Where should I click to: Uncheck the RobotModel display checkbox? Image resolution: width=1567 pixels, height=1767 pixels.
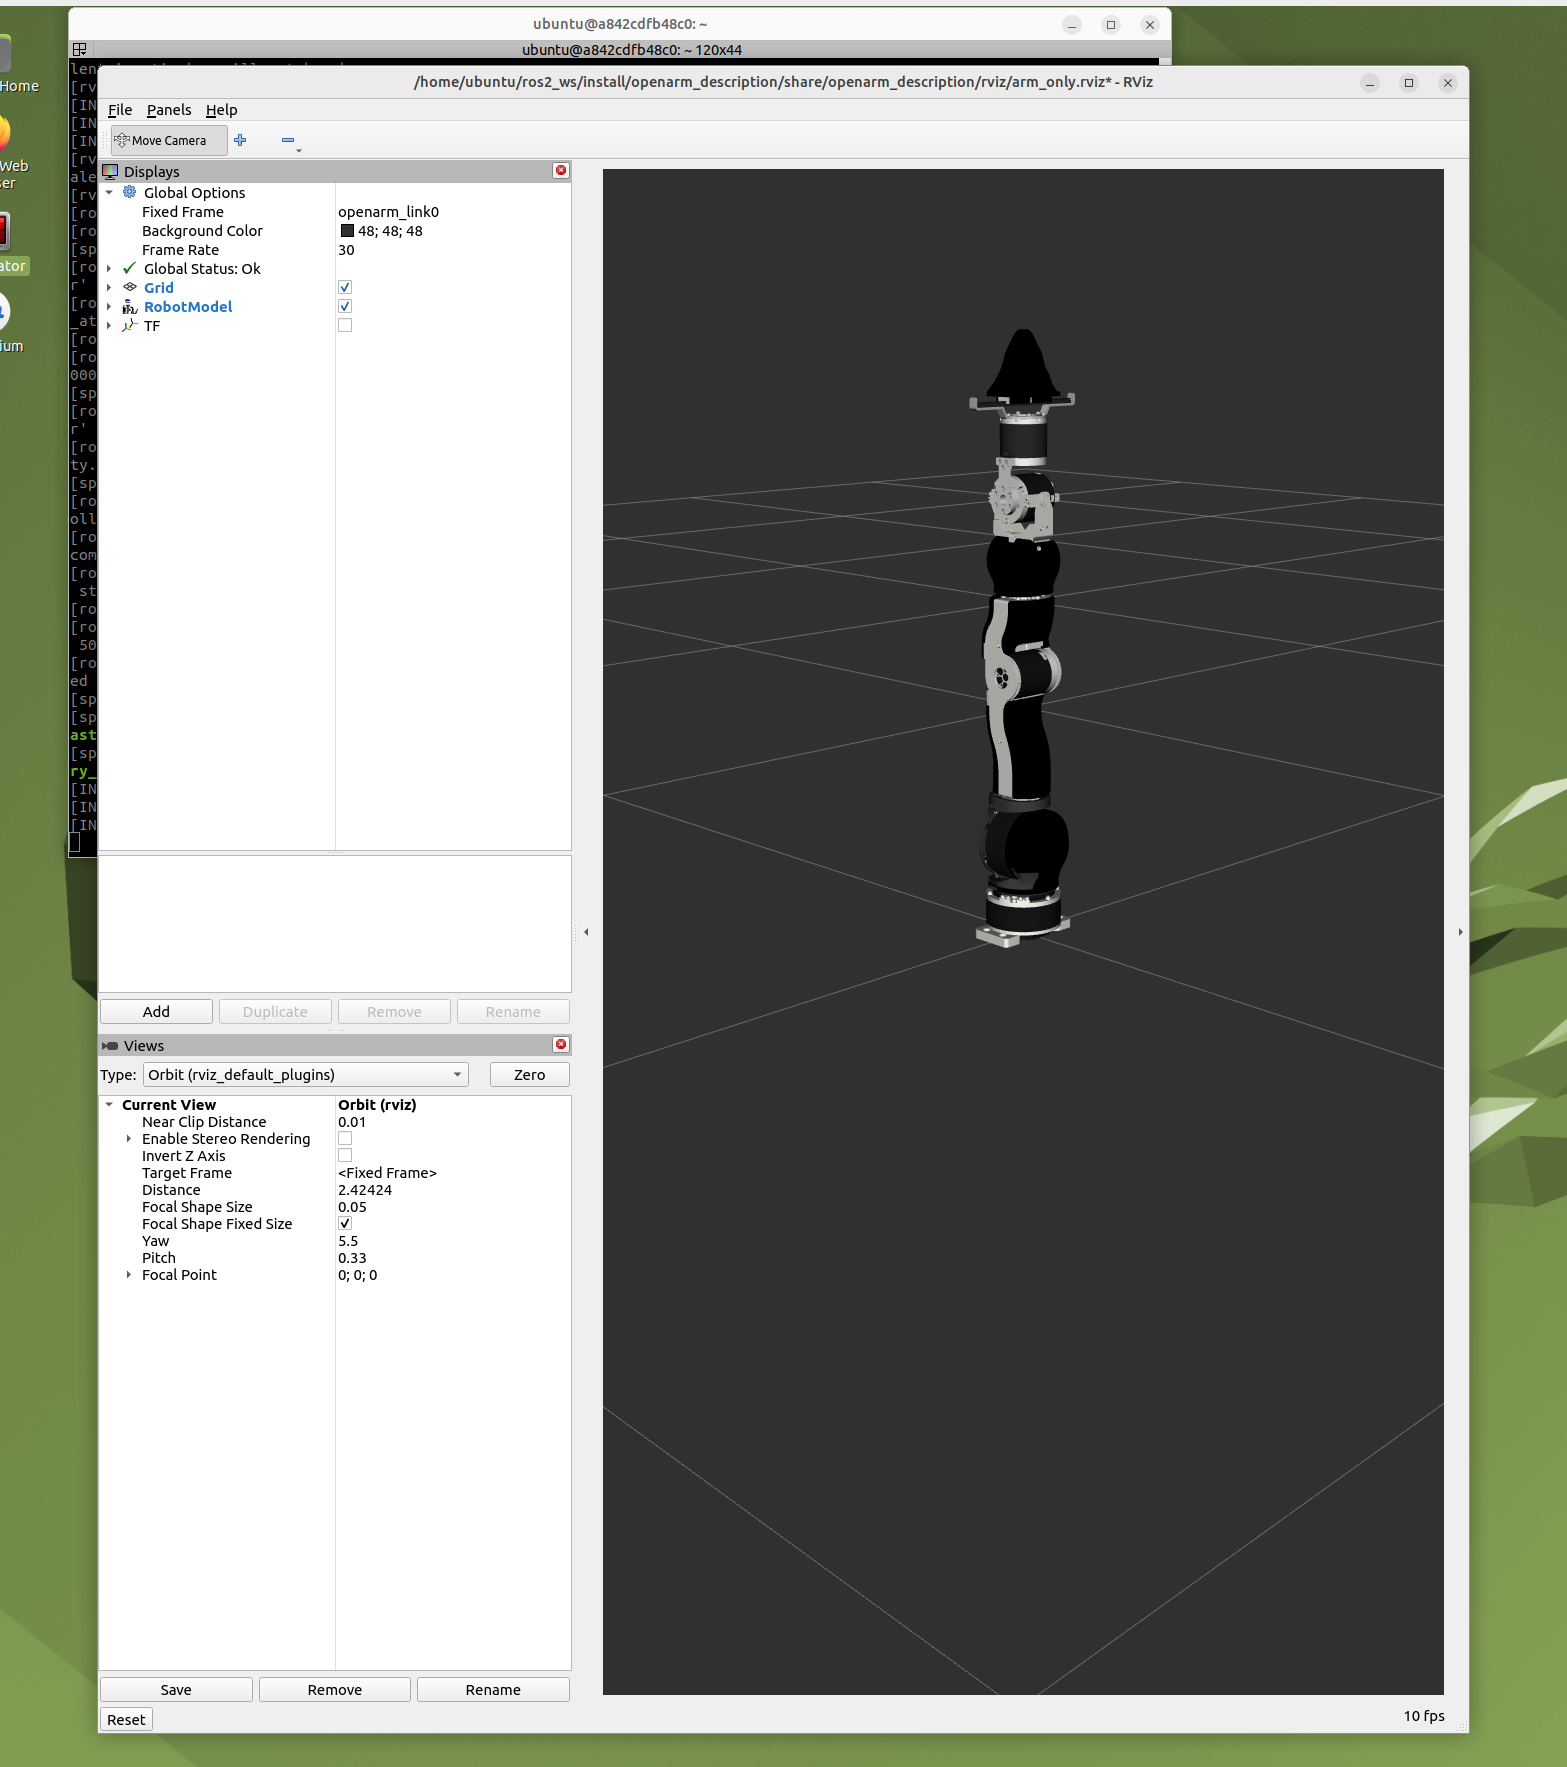345,307
